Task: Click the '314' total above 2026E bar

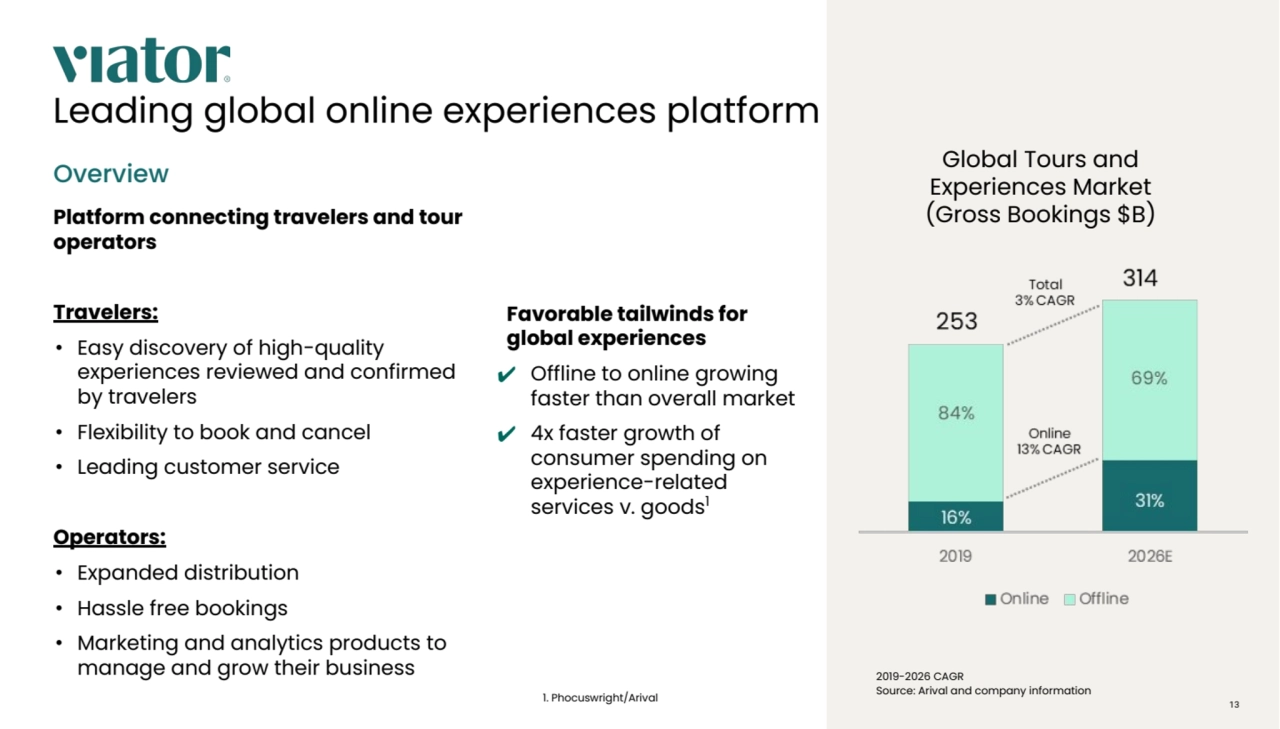Action: point(1140,278)
